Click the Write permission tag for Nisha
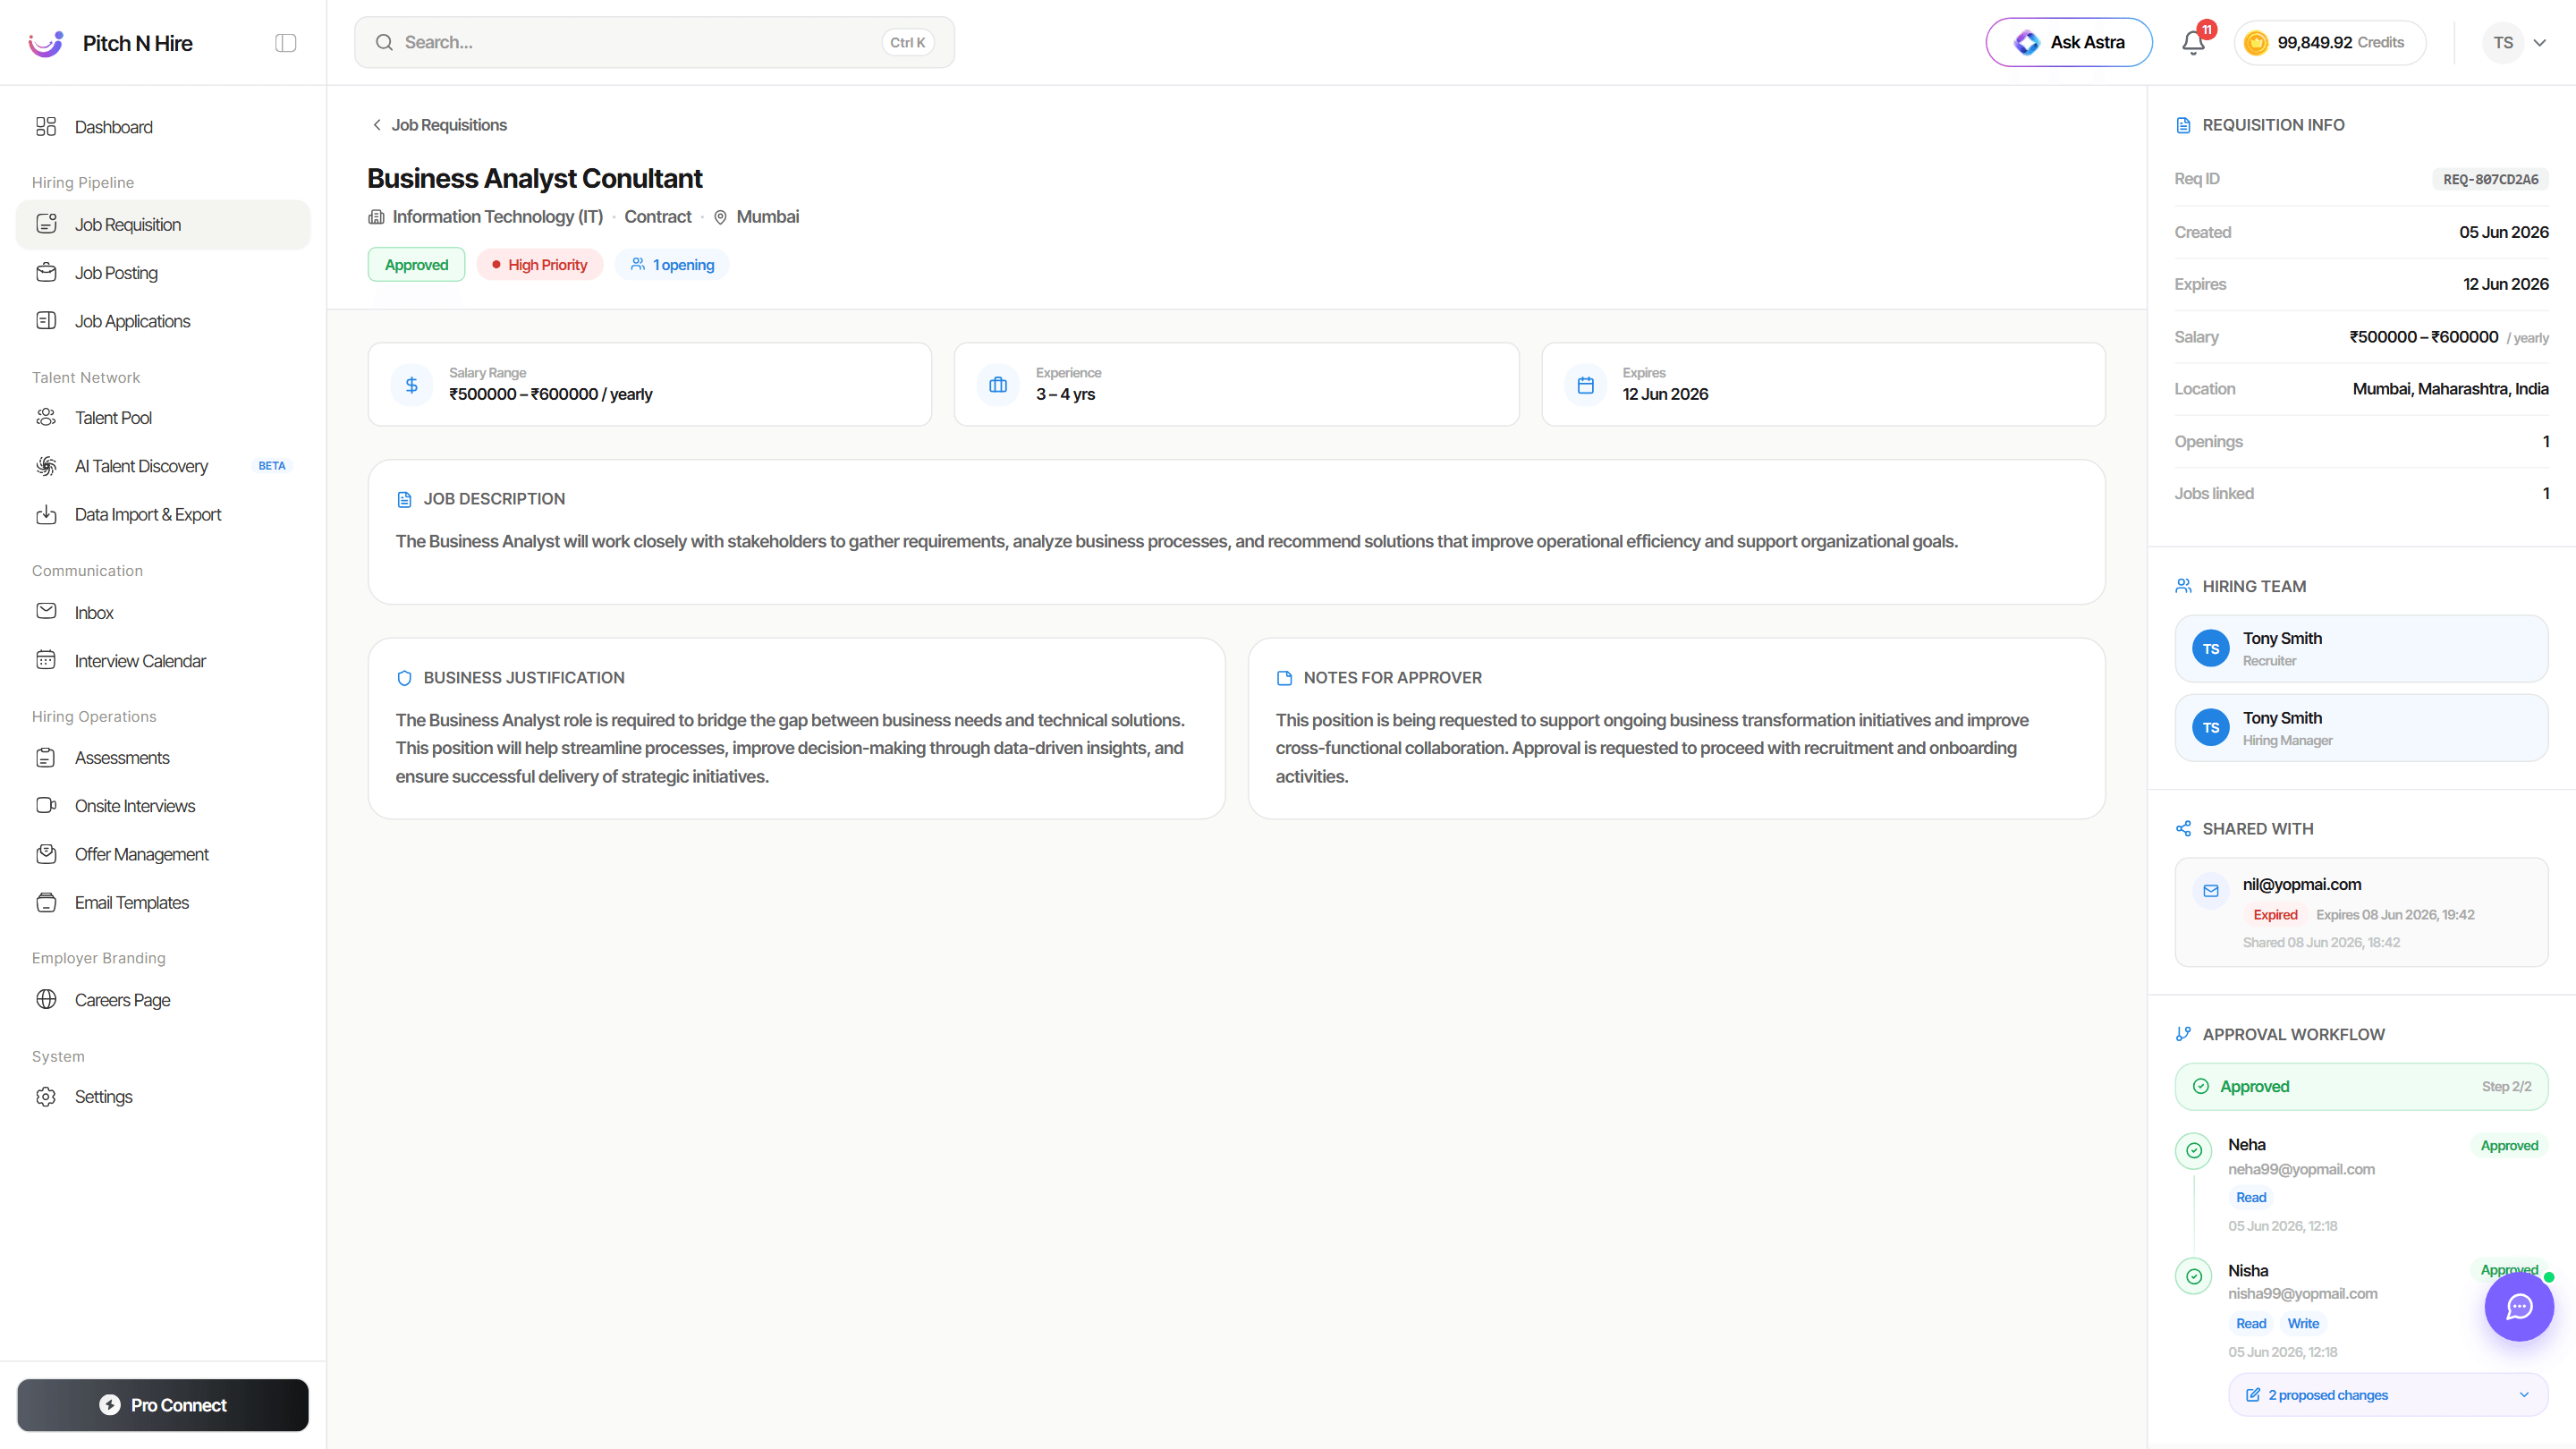The image size is (2576, 1449). click(x=2303, y=1324)
